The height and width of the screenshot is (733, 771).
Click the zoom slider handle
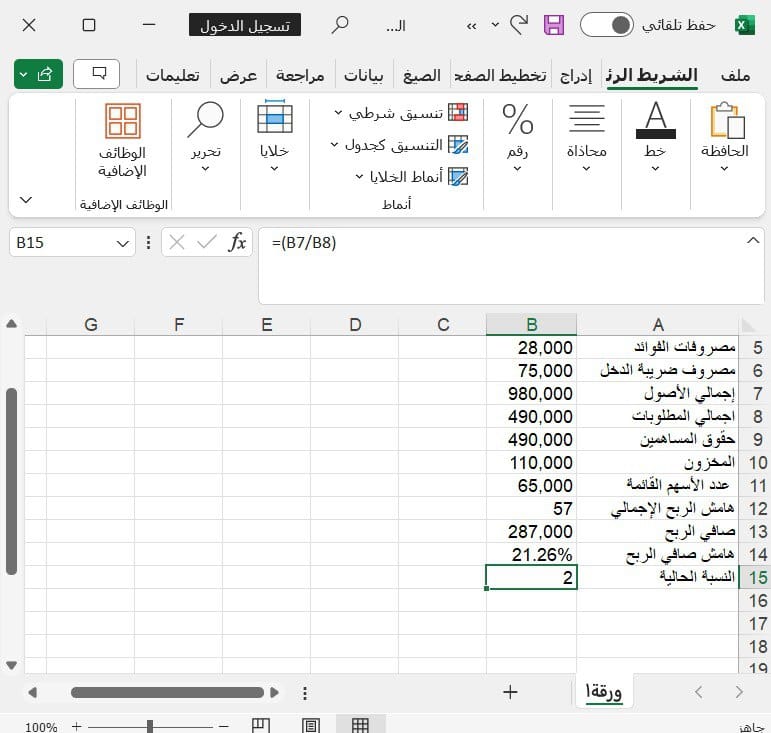click(150, 726)
